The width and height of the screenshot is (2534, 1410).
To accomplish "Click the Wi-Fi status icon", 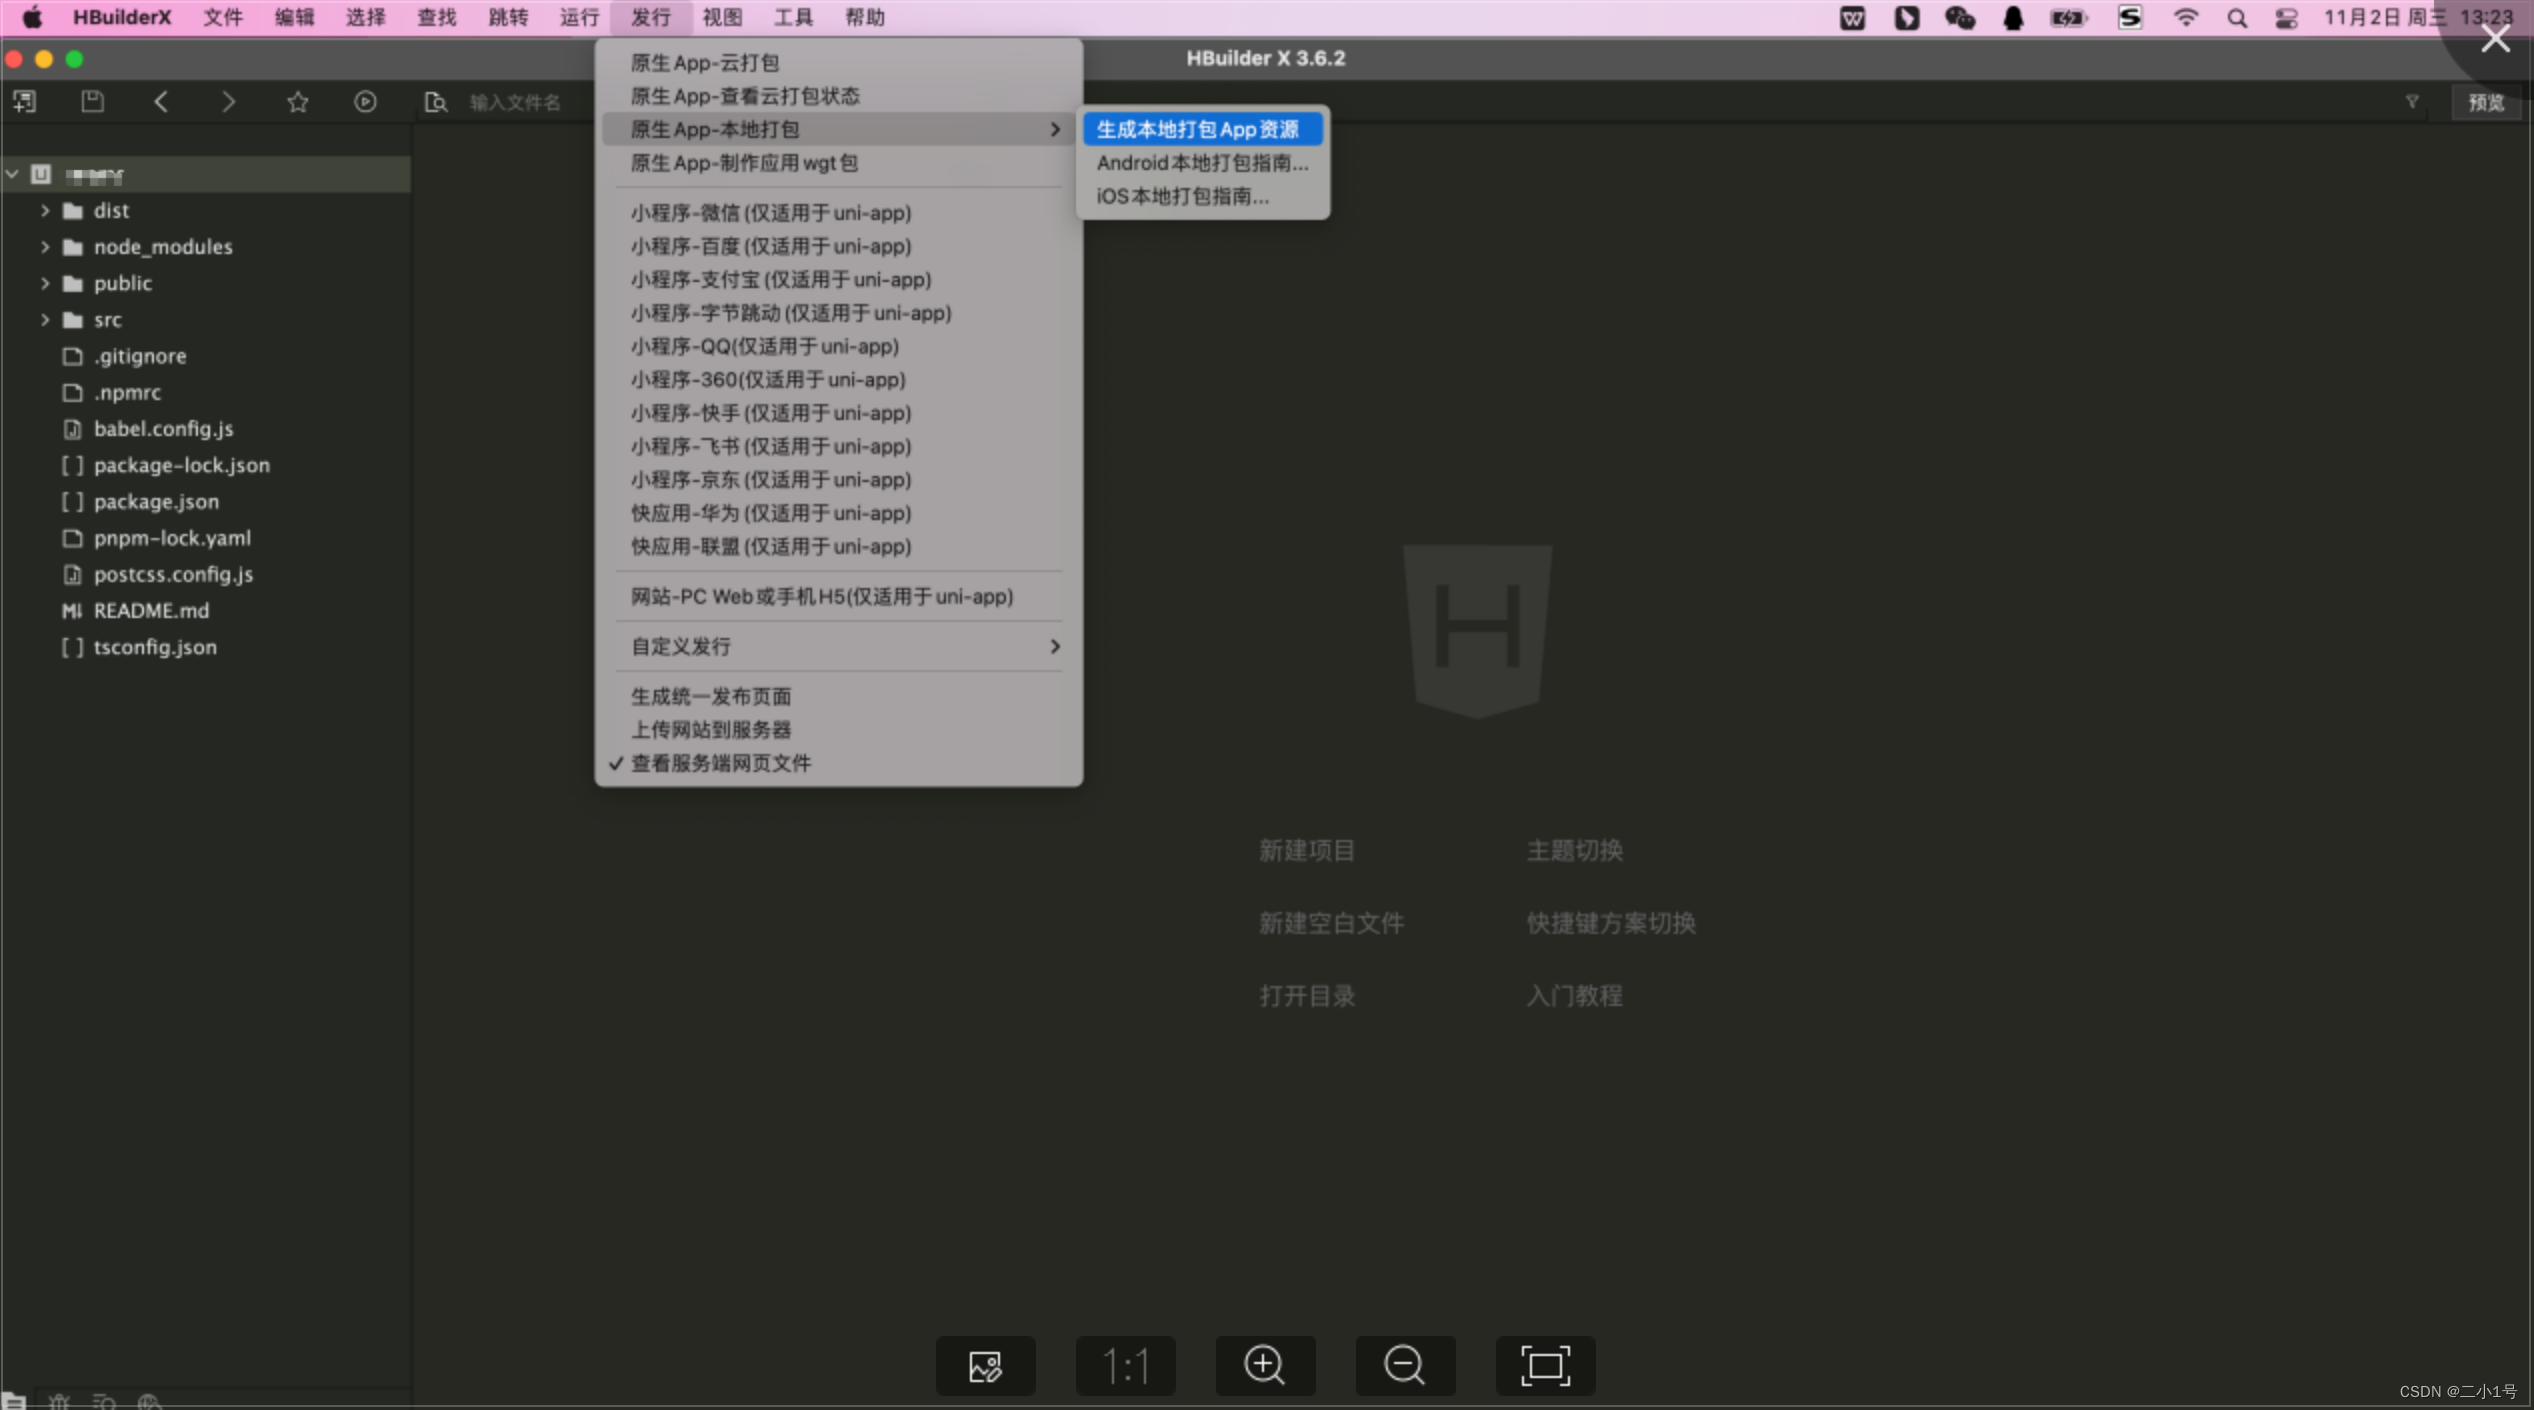I will 2185,17.
